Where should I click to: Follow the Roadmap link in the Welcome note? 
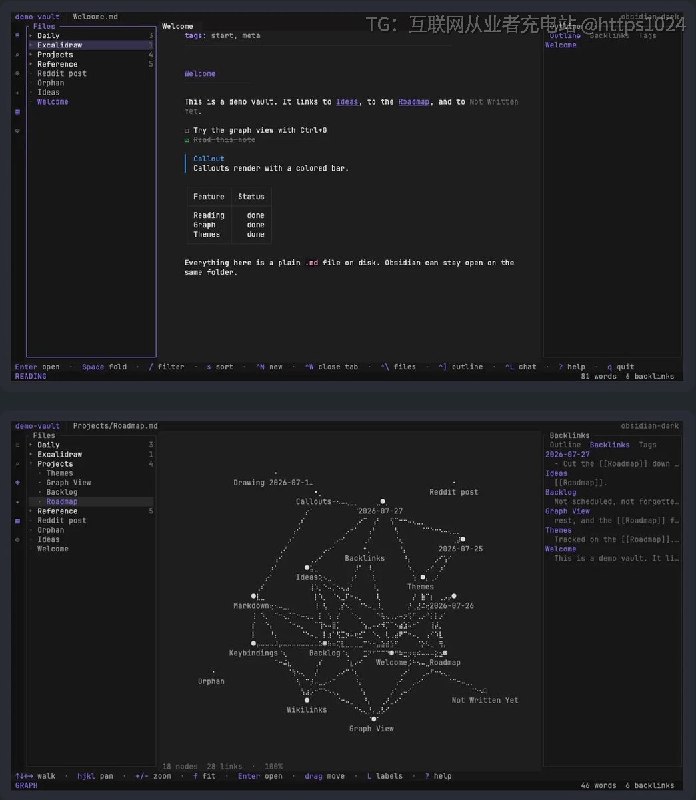414,102
